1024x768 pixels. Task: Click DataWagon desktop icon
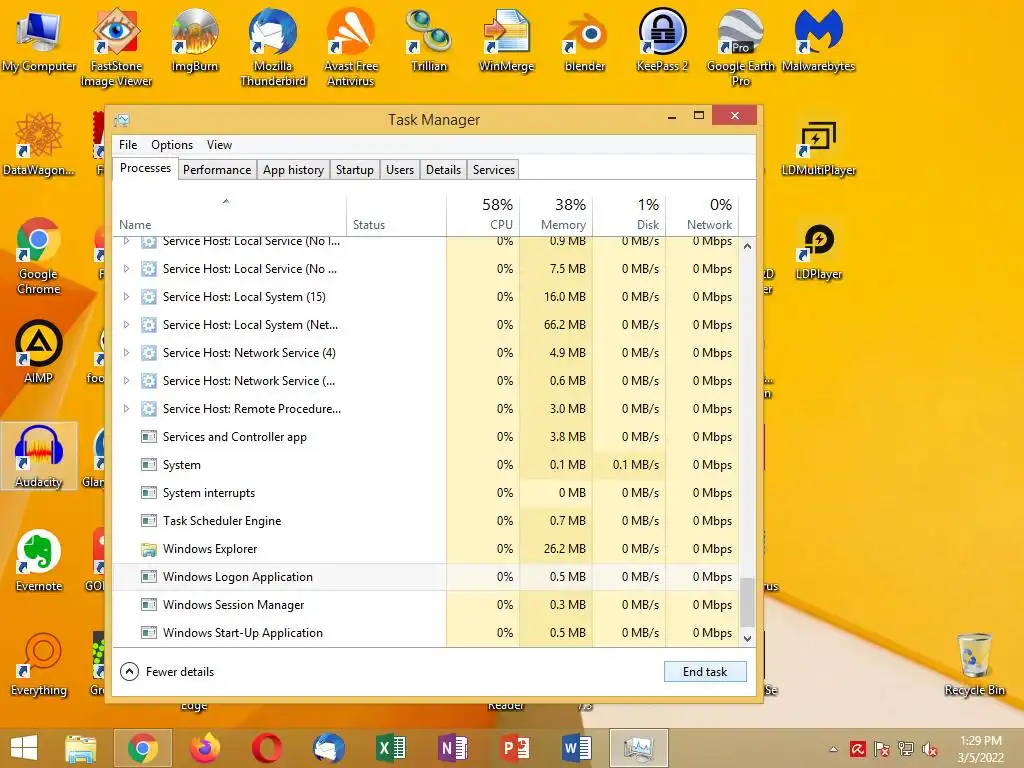39,145
